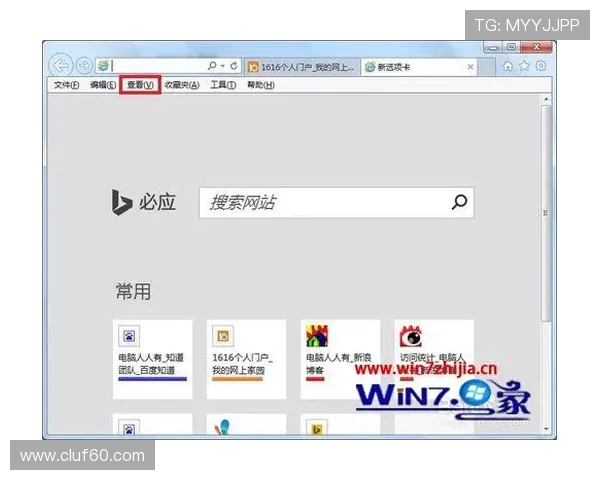This screenshot has width=600, height=480.
Task: Click scrollbar down arrow
Action: 546,429
